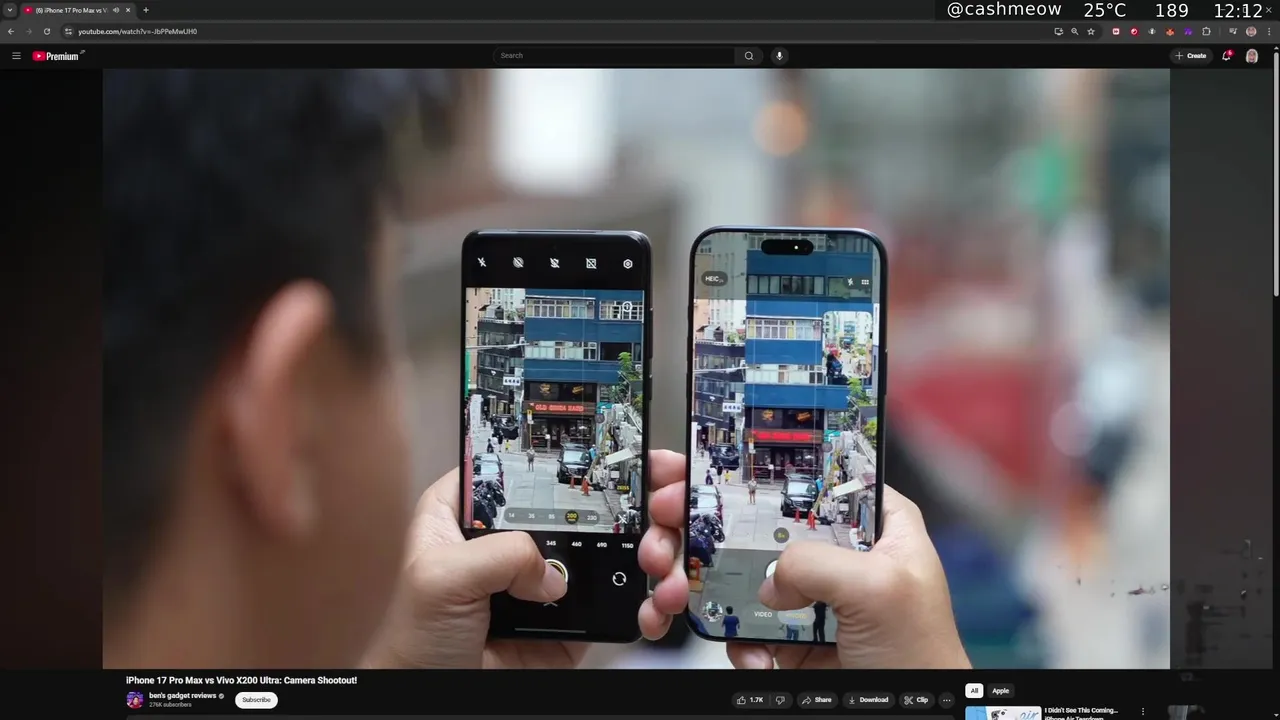Click the Create button
The image size is (1280, 720).
point(1190,56)
